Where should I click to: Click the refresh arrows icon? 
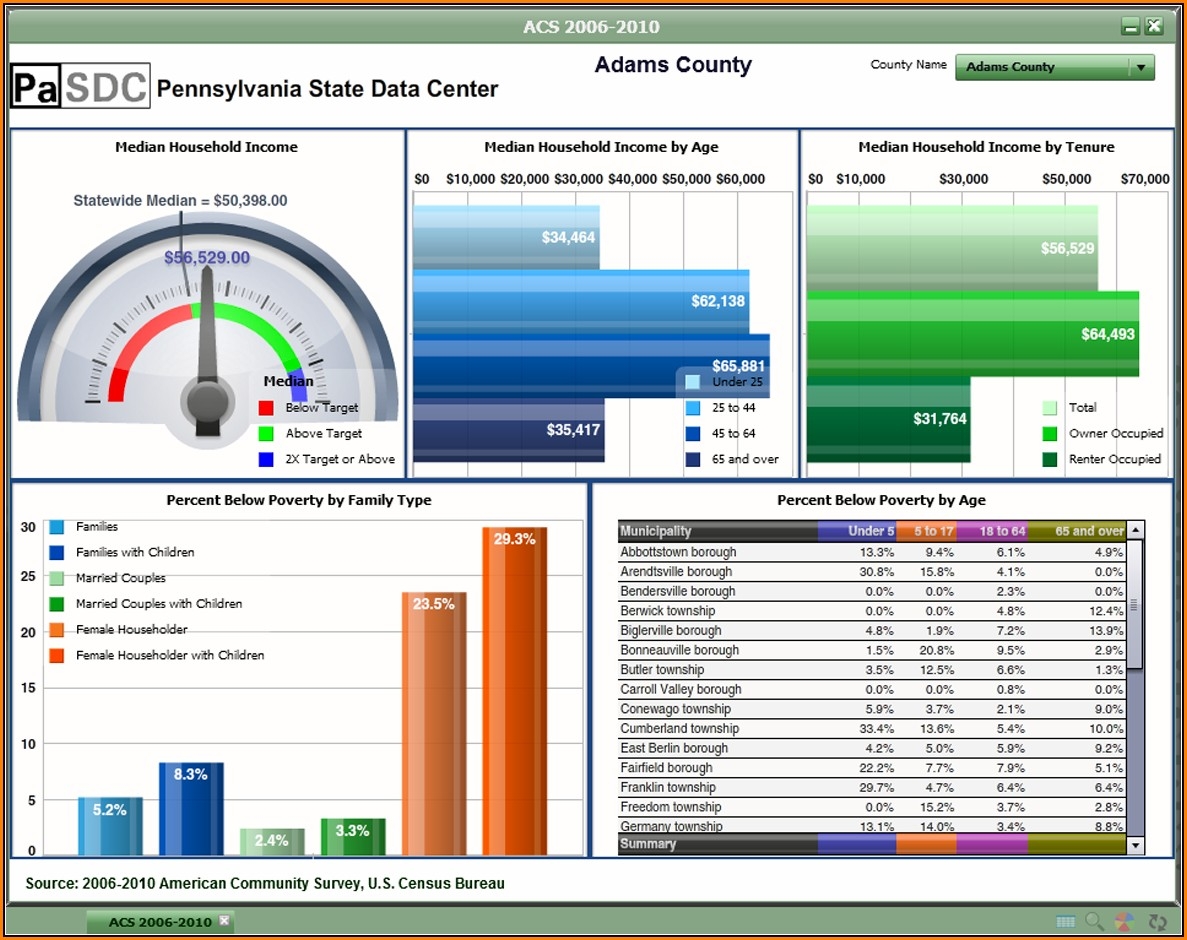pyautogui.click(x=1158, y=921)
